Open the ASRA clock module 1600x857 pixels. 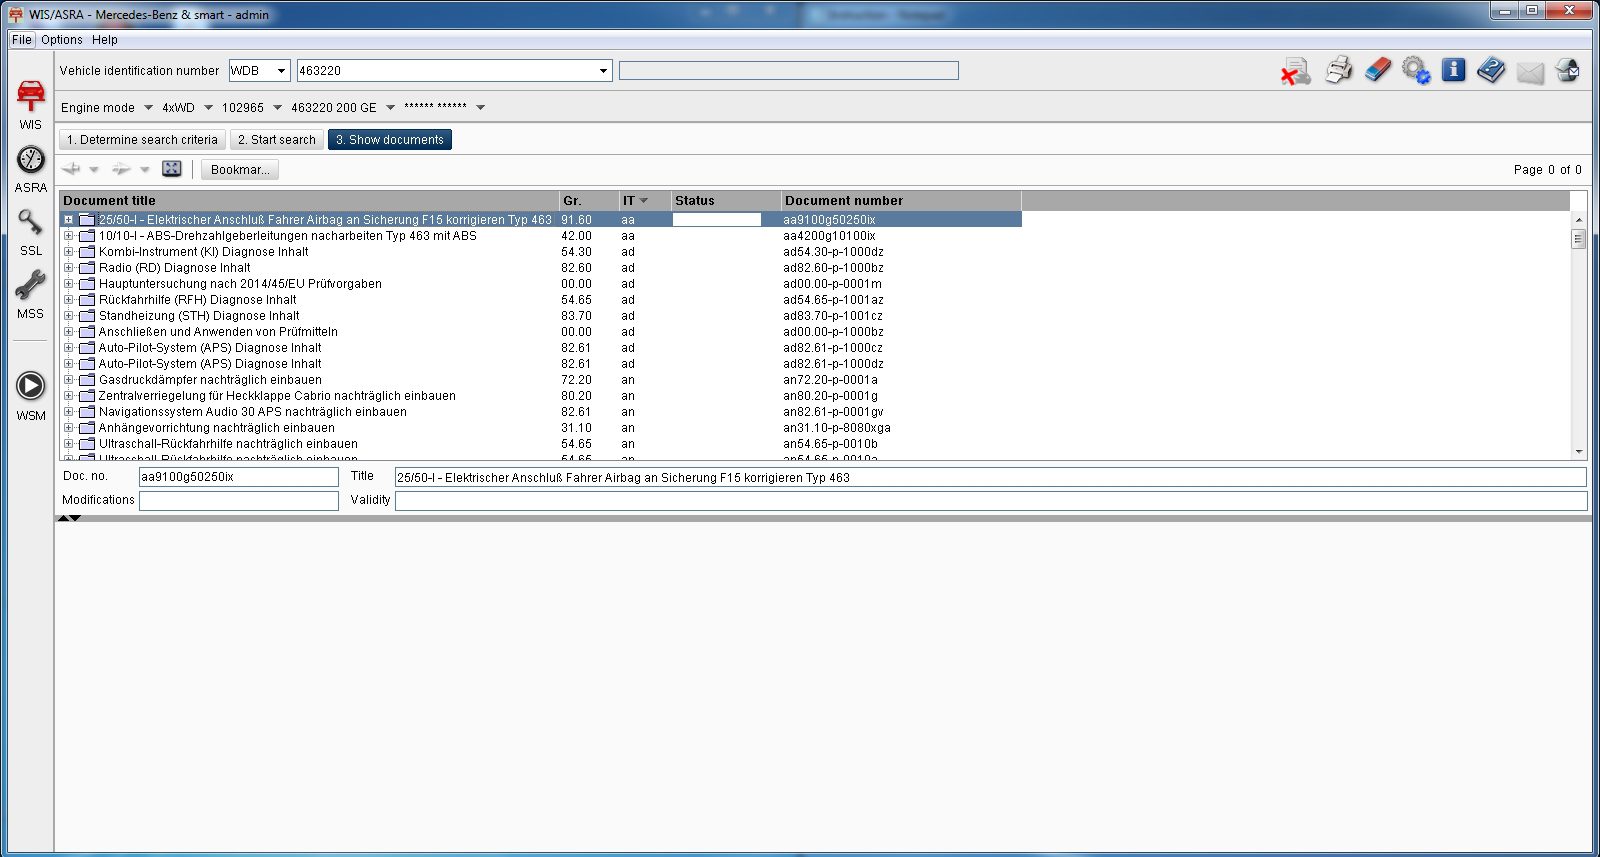pyautogui.click(x=31, y=169)
